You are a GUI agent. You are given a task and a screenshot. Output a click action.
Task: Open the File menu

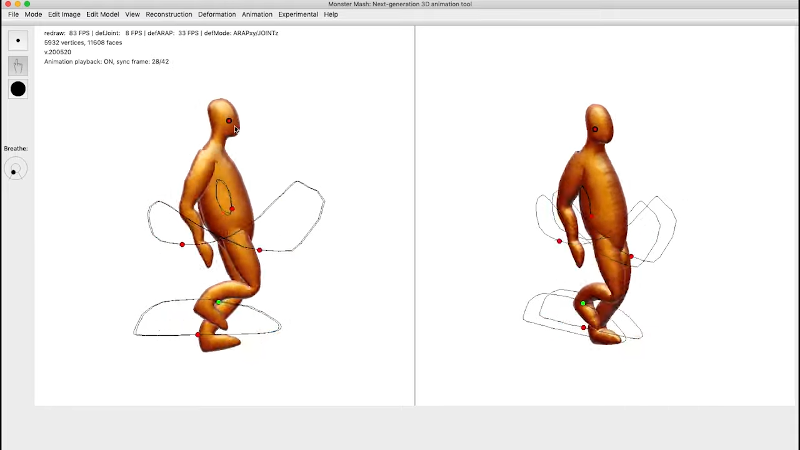pyautogui.click(x=13, y=15)
